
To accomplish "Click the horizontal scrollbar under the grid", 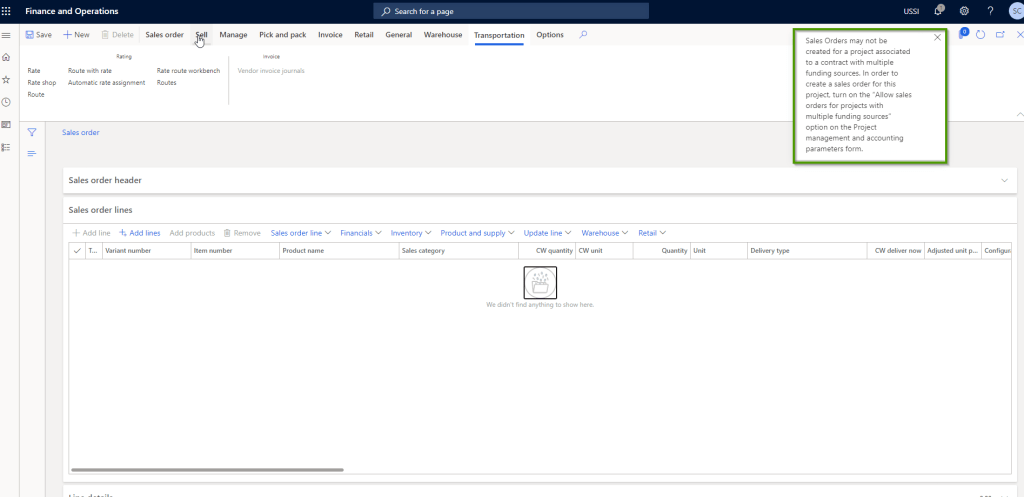I will tap(208, 469).
